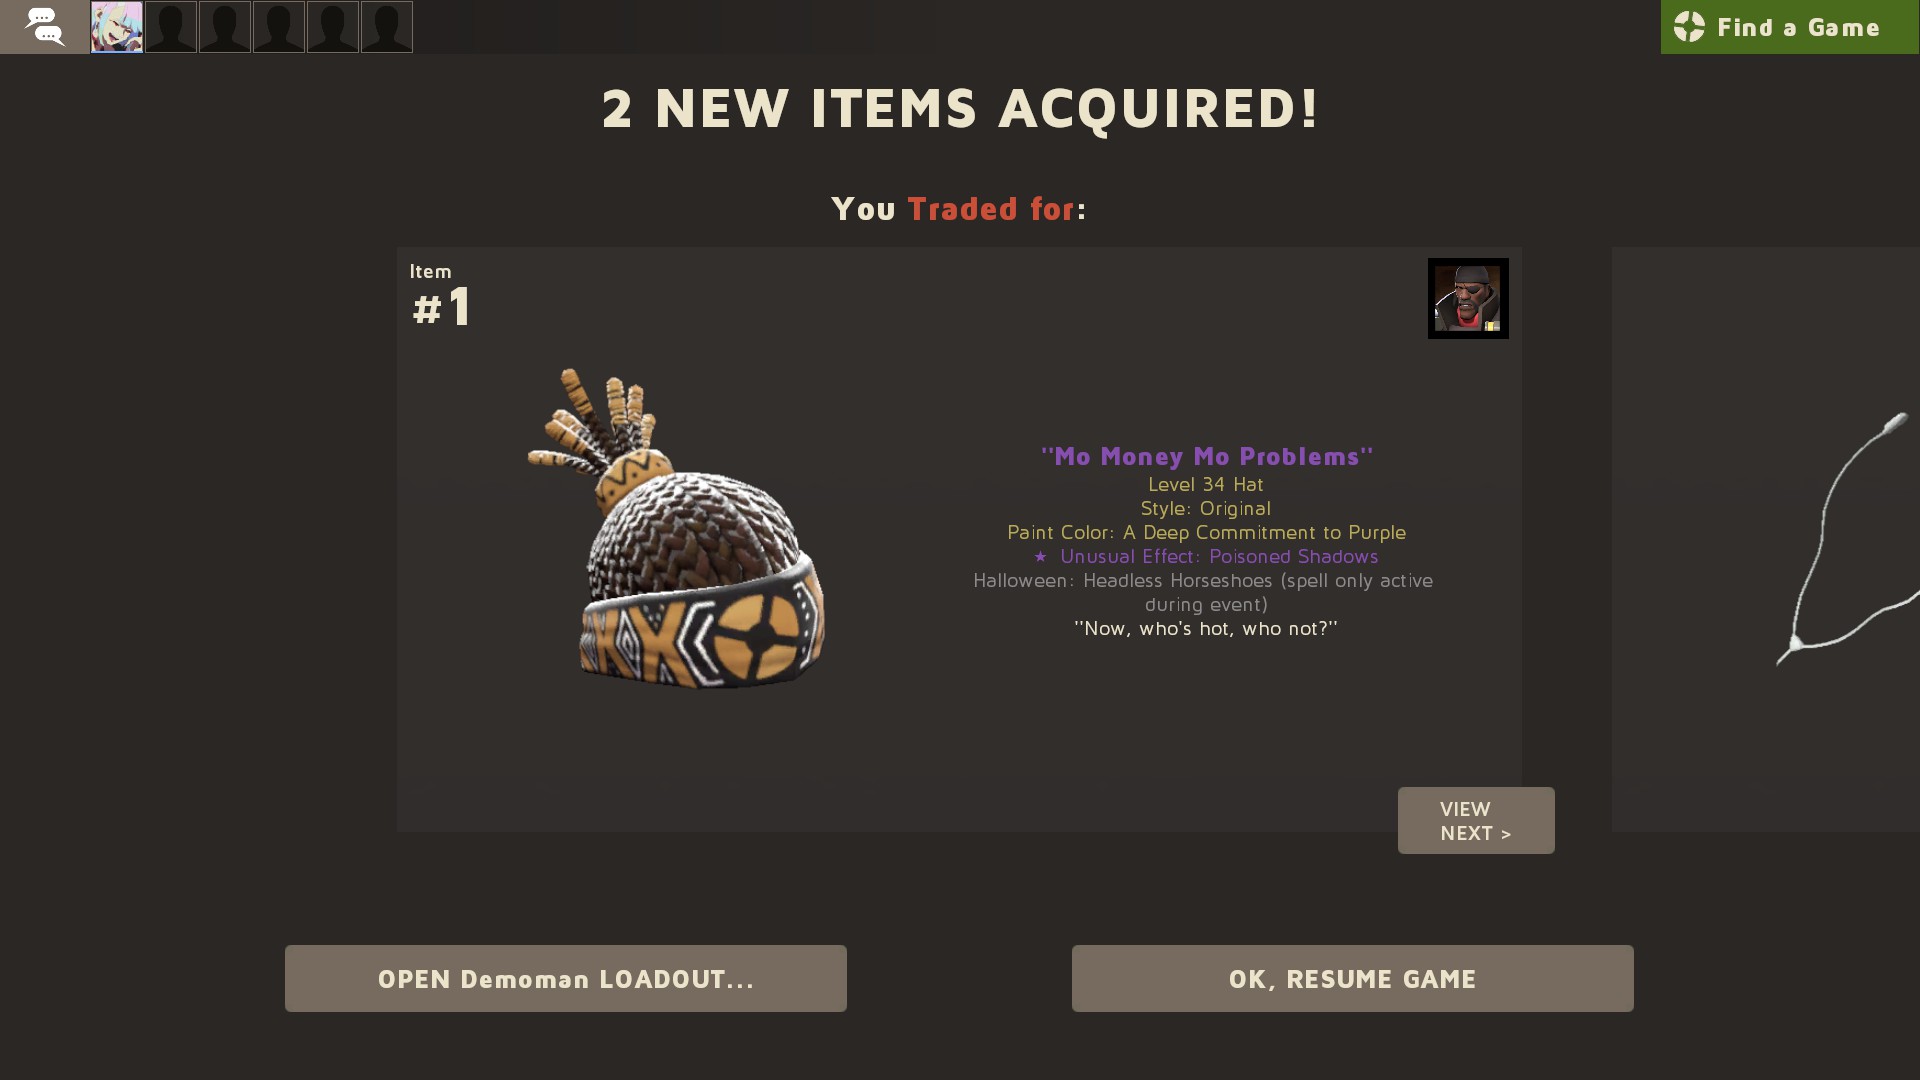Click the Find a Game button
Screen dimensions: 1920x1080
point(1790,27)
